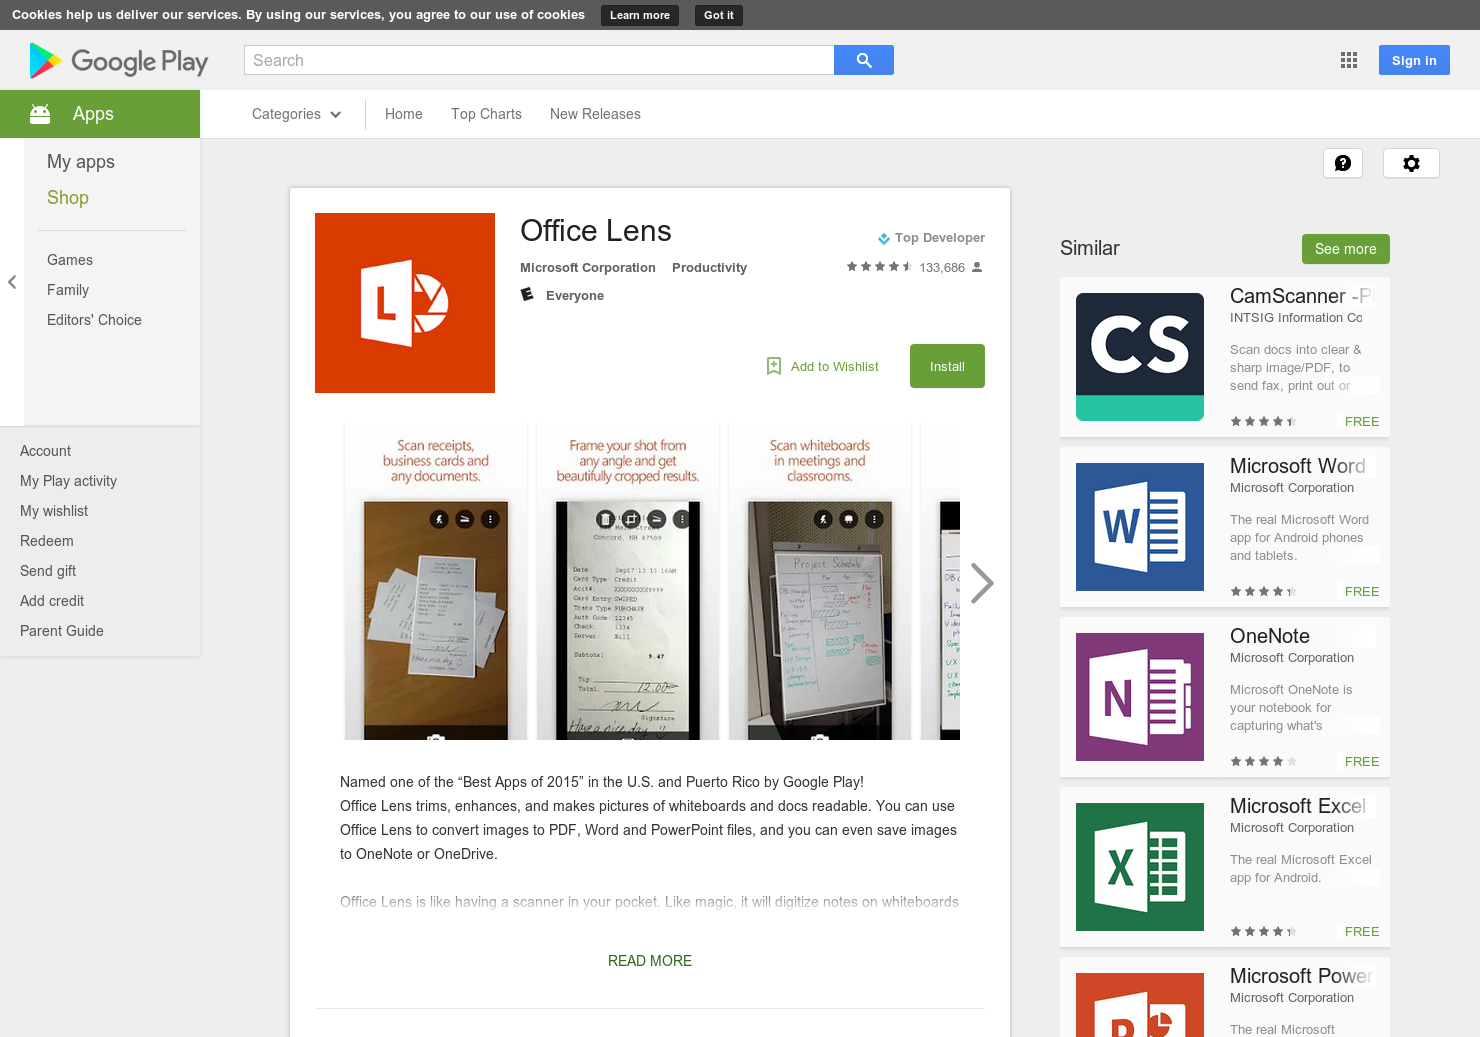Screen dimensions: 1480x1037
Task: Open the Google apps grid icon
Action: [1348, 60]
